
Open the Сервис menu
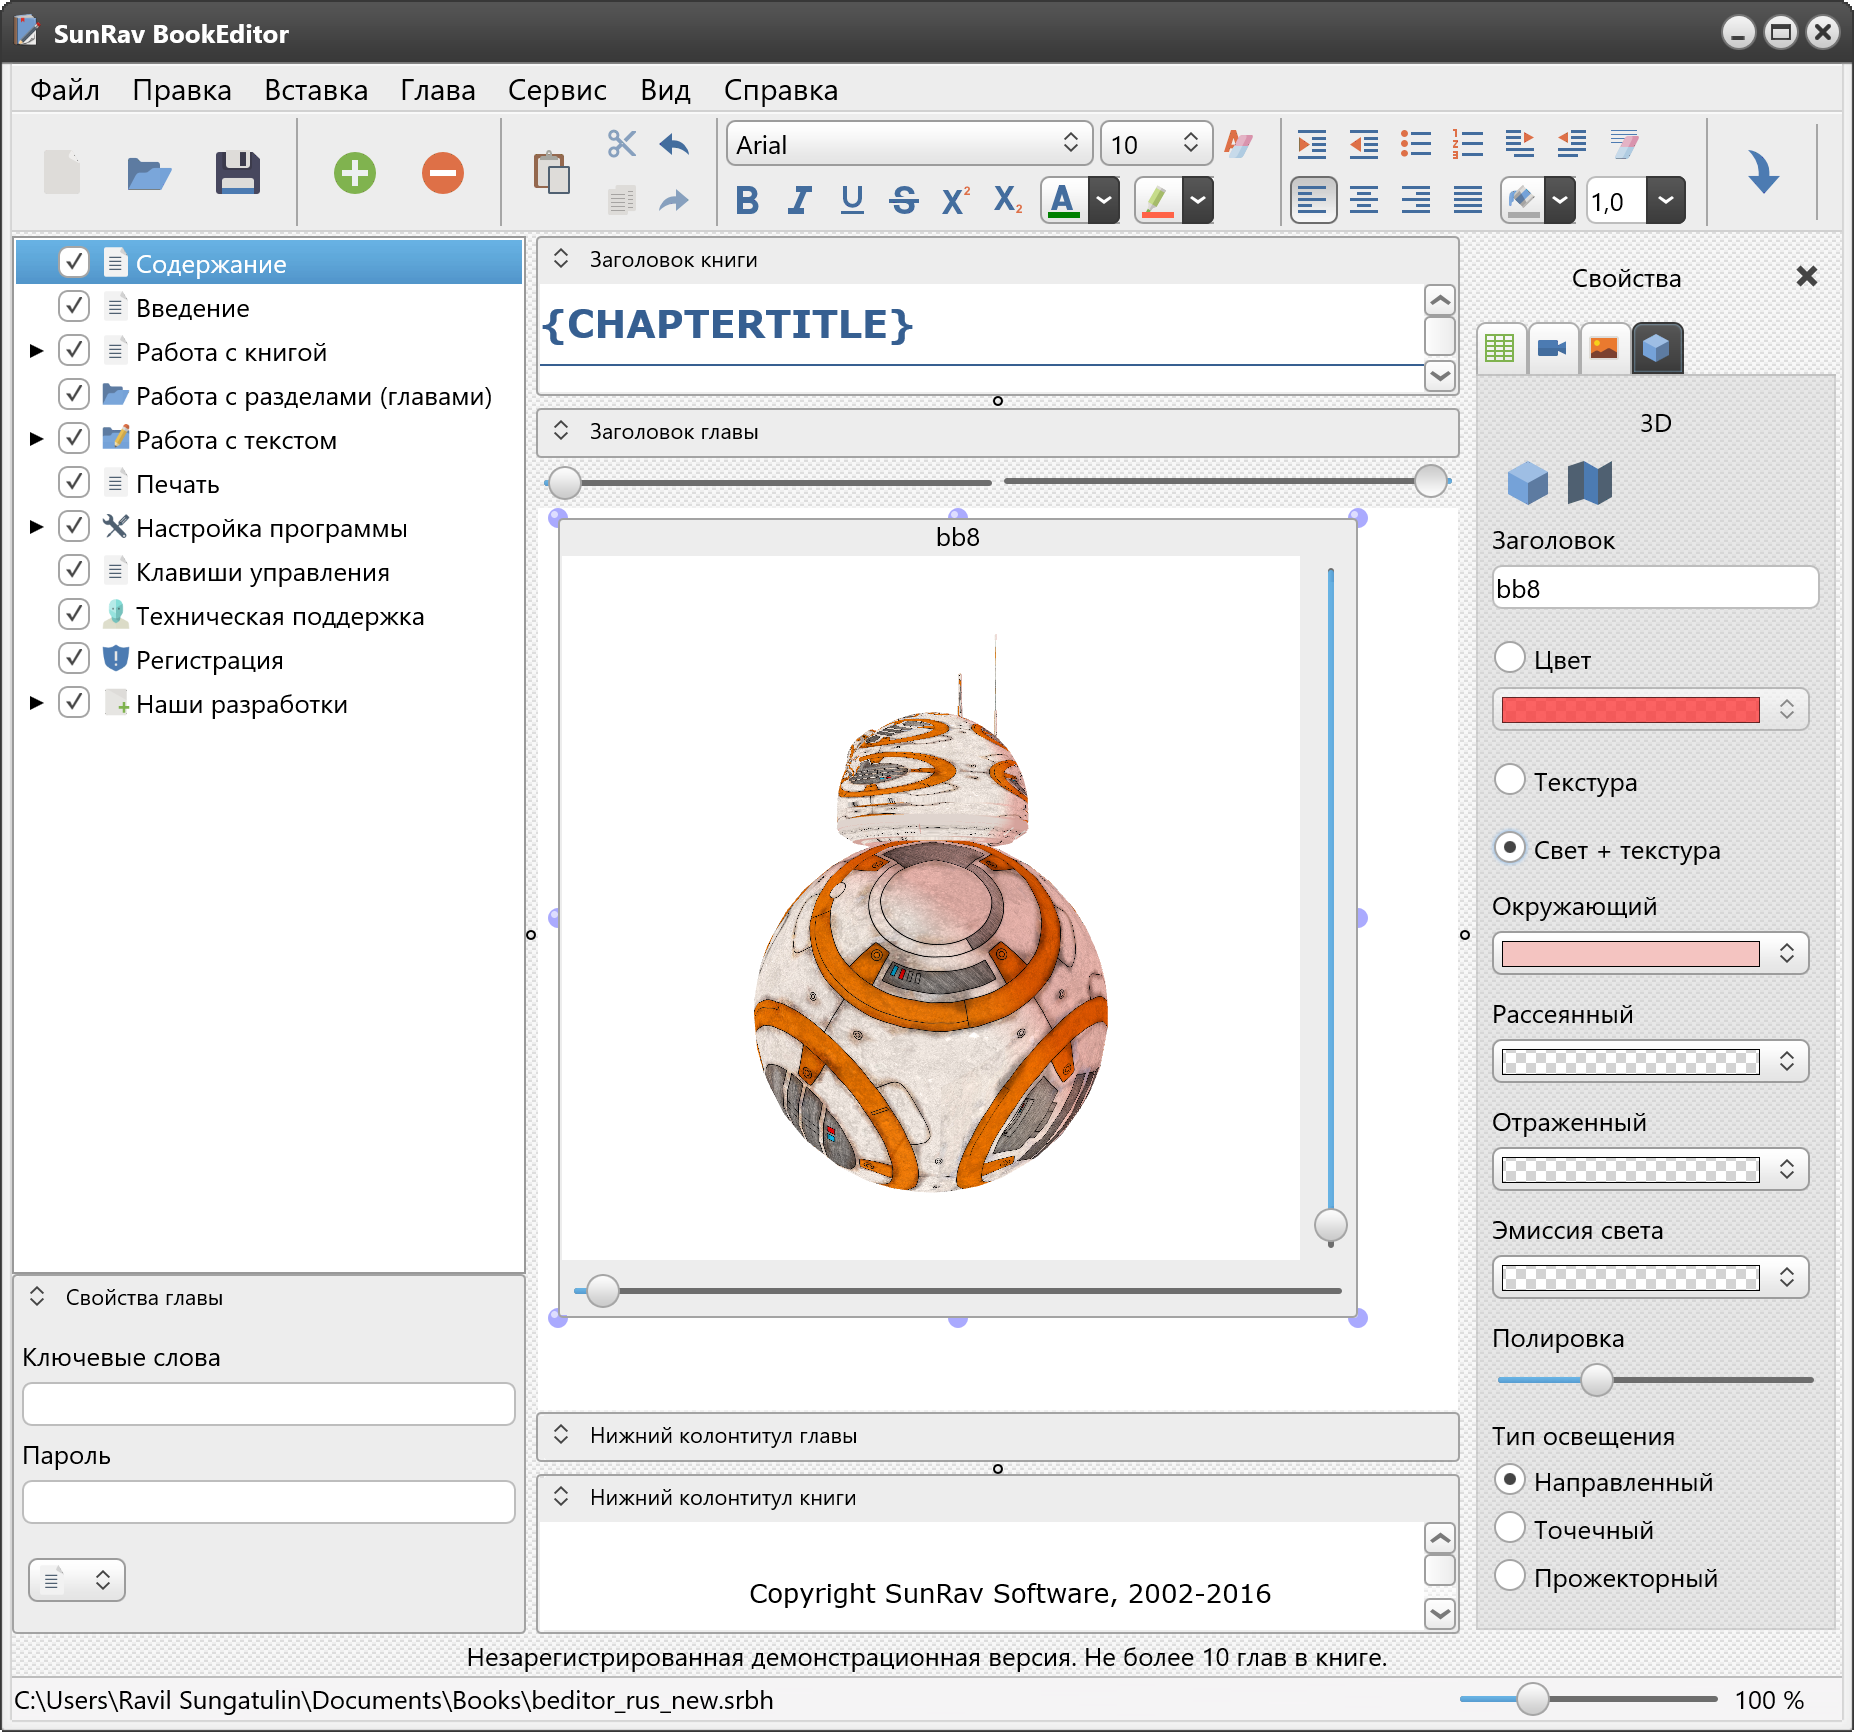click(557, 90)
